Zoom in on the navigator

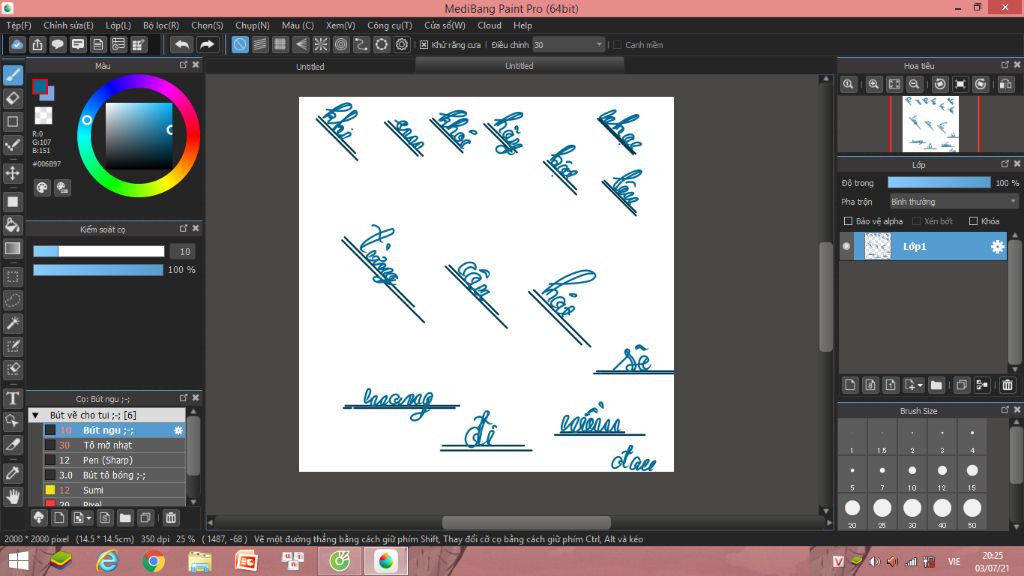873,84
